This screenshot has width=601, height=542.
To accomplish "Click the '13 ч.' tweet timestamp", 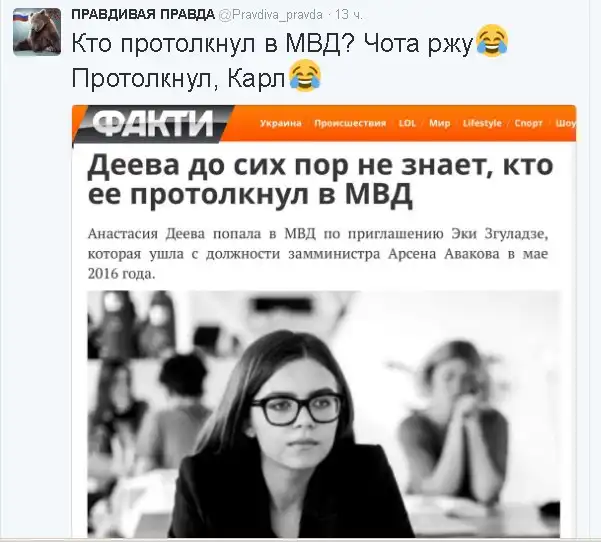I will (348, 15).
